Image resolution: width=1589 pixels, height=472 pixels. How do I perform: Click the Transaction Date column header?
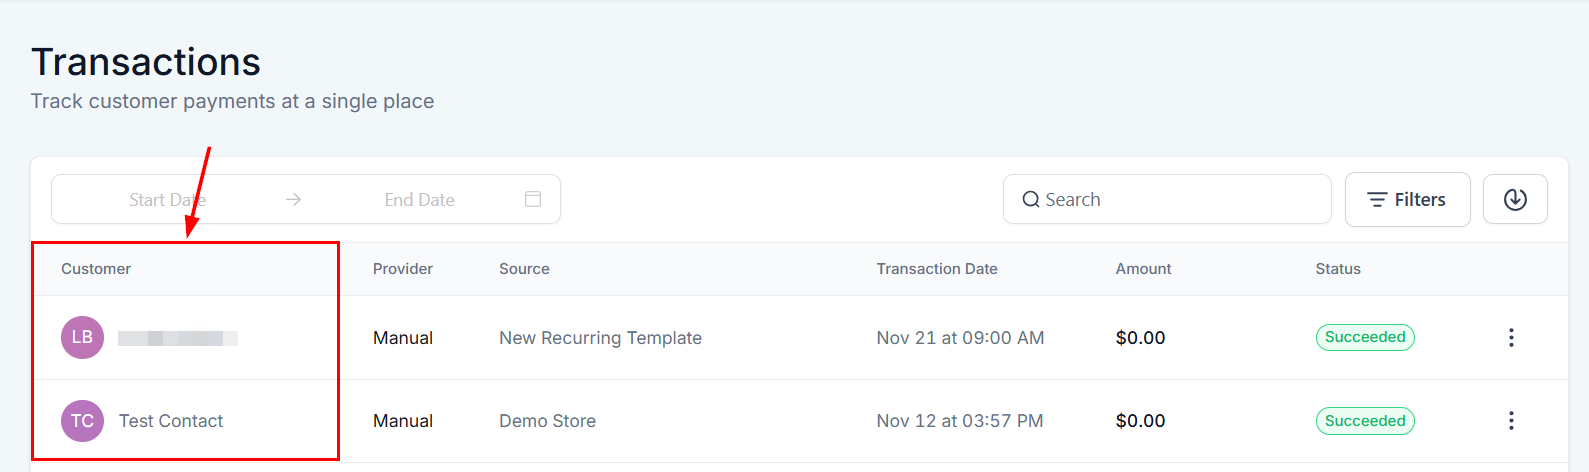[x=937, y=269]
